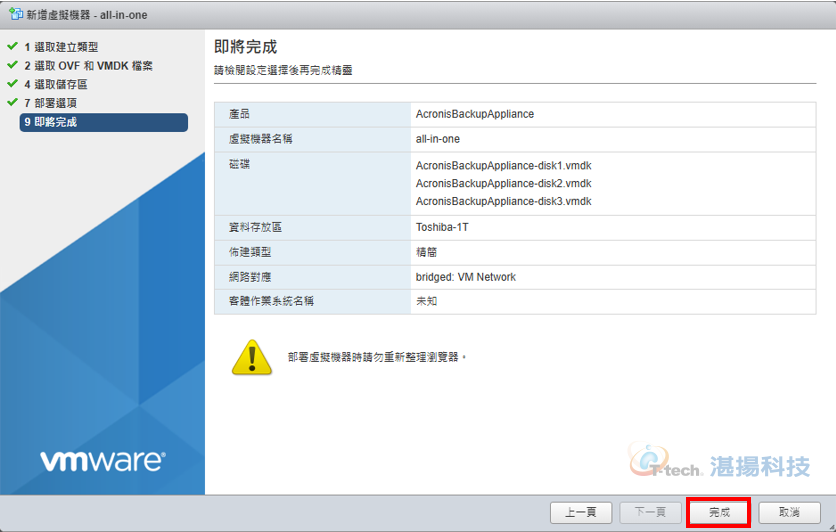Click the checkmark beside step 7 deployment options
Screen dimensions: 836x532
coord(12,102)
